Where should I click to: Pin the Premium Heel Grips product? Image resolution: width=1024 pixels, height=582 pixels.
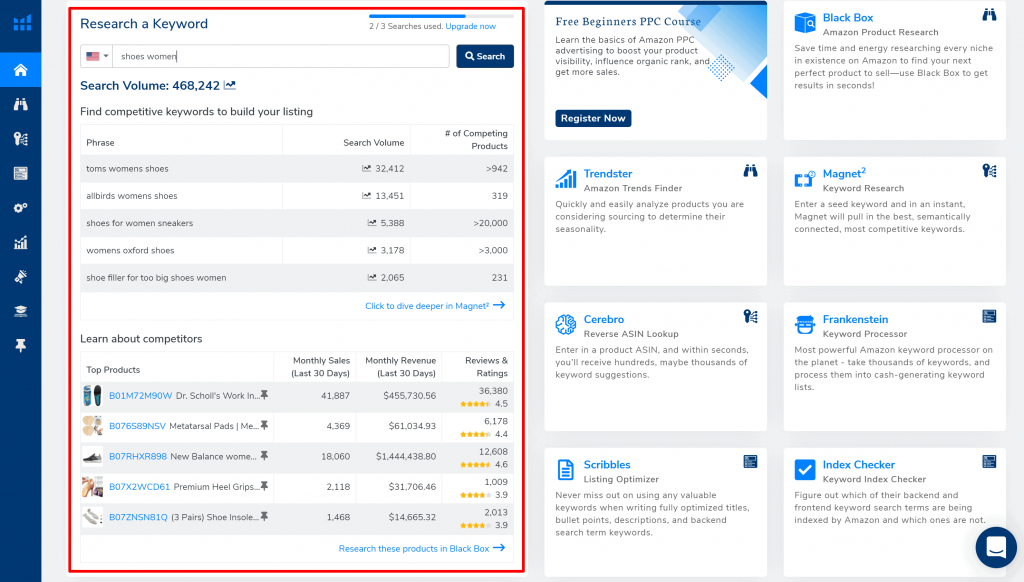tap(264, 486)
